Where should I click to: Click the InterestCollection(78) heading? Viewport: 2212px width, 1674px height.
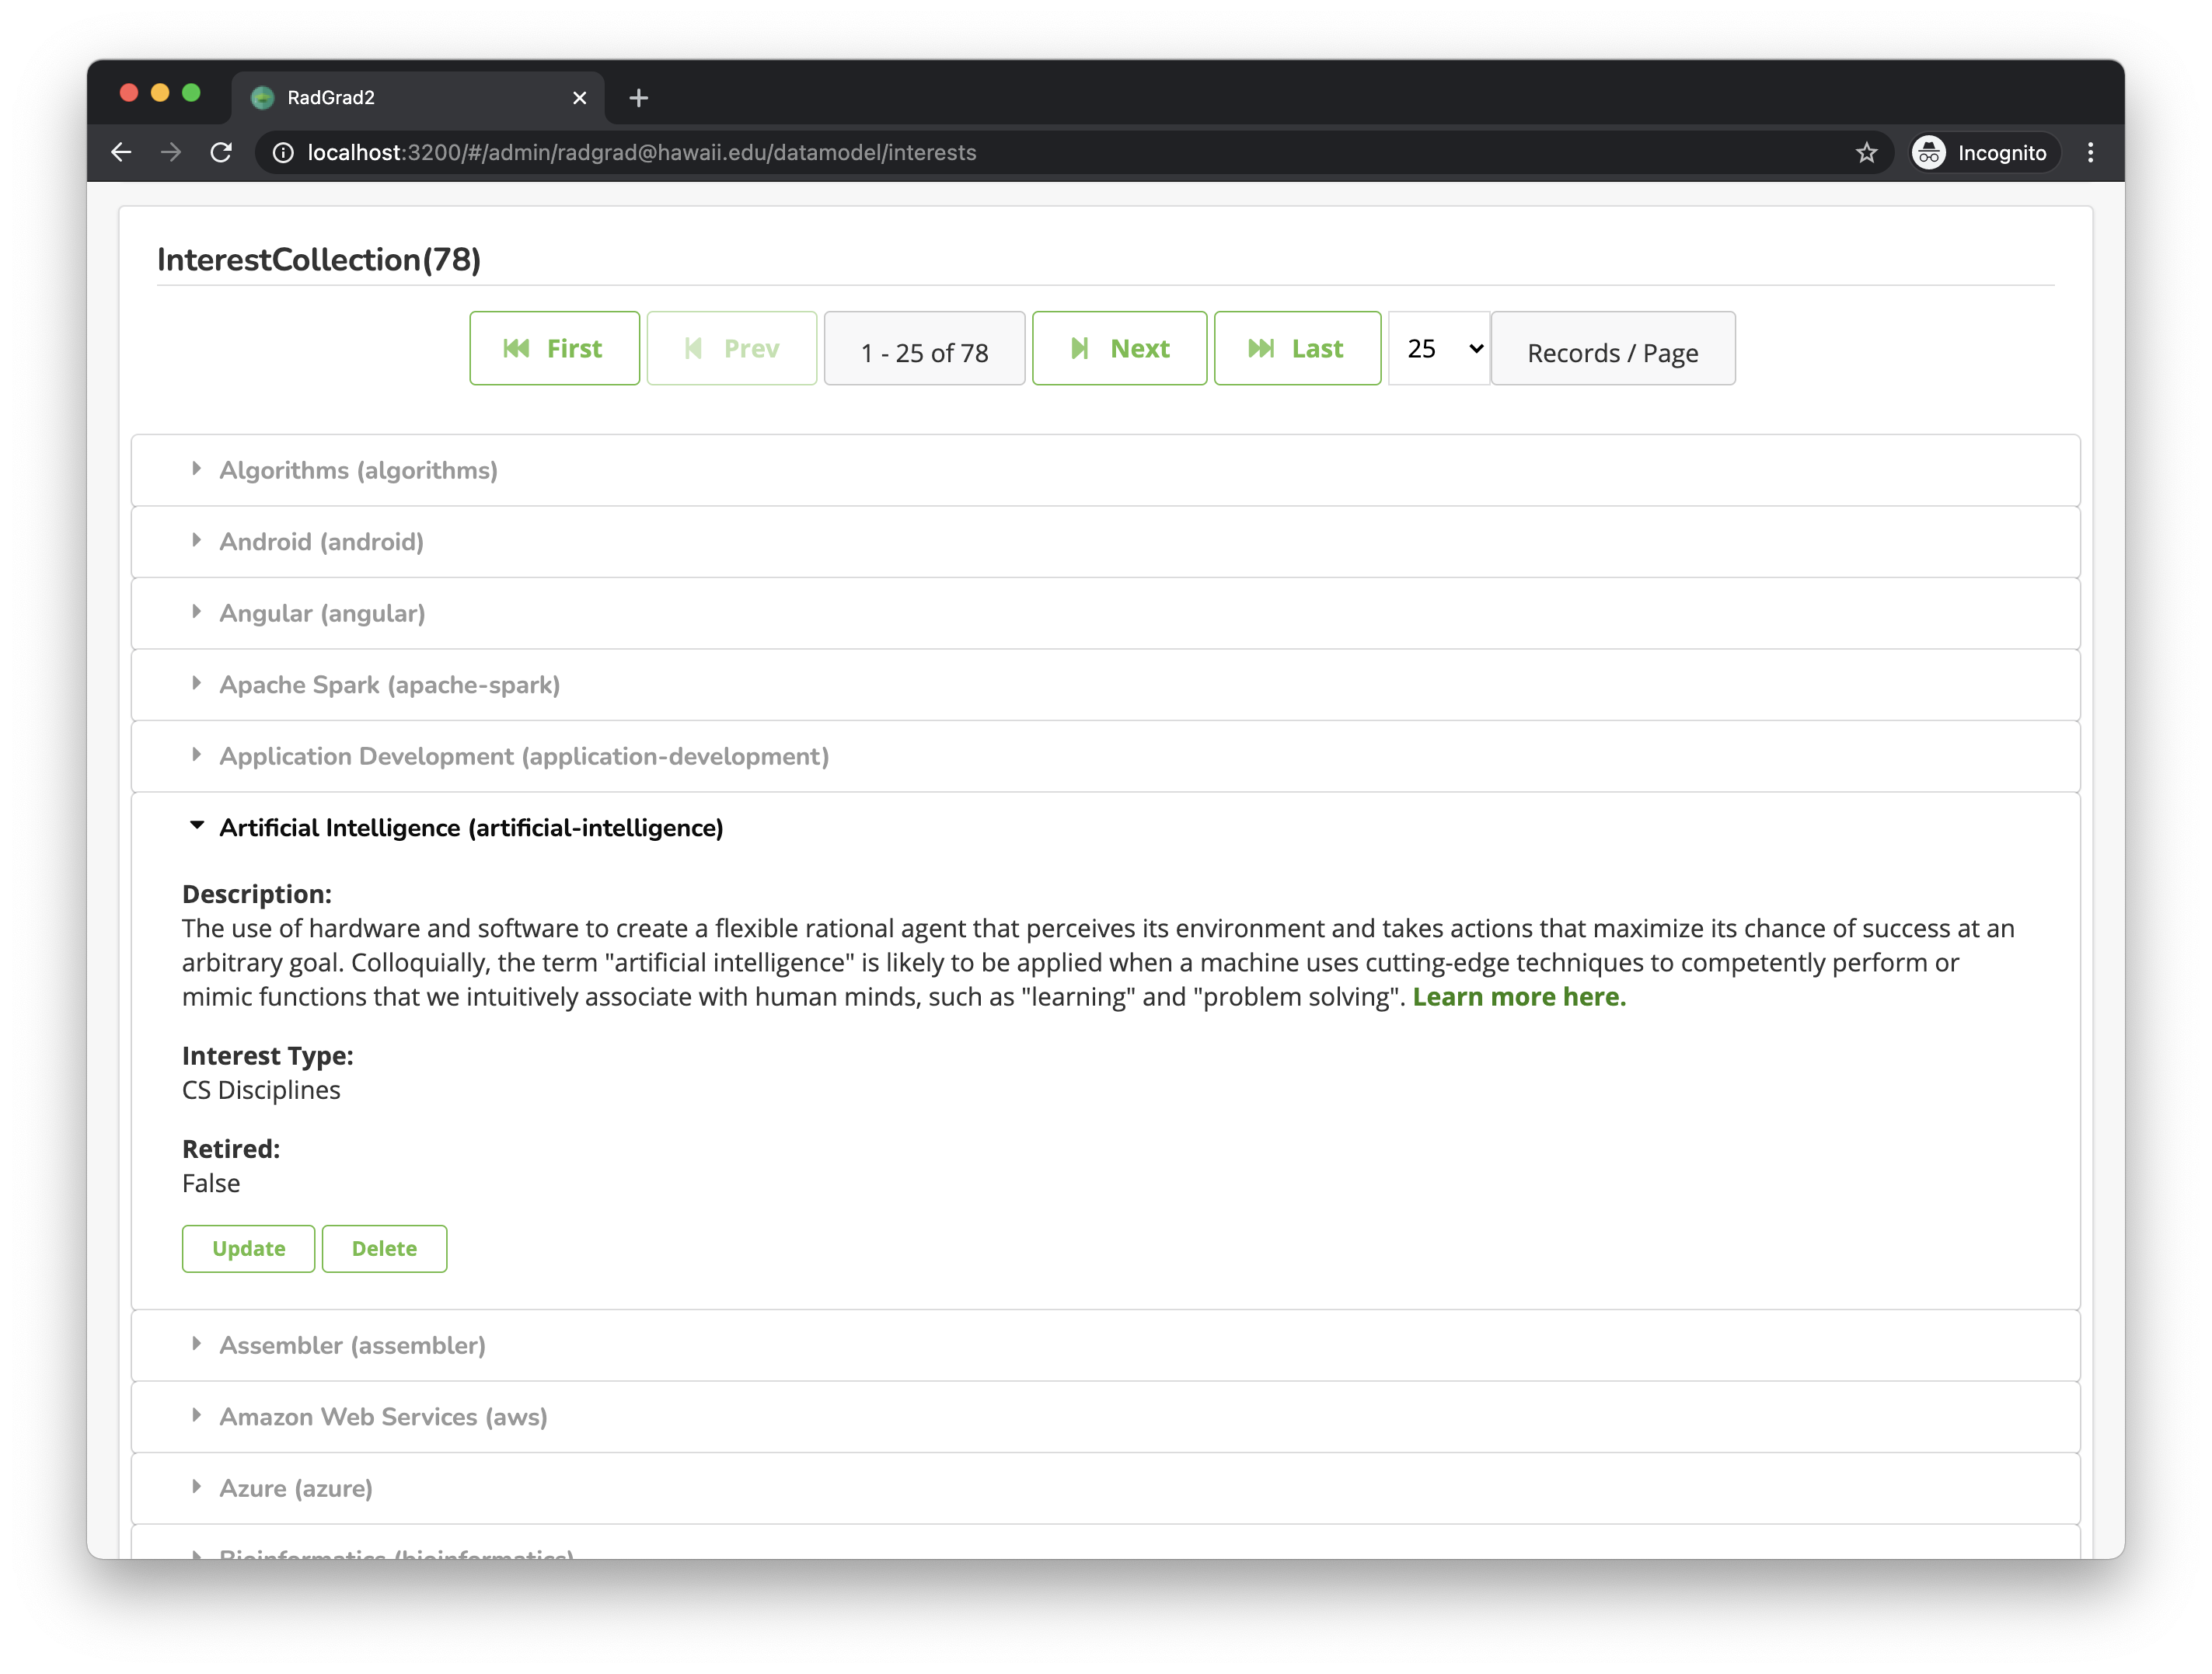click(319, 260)
